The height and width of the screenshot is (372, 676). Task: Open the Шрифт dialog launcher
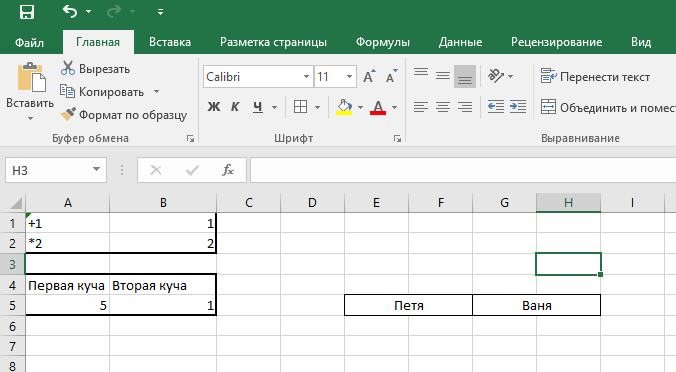pyautogui.click(x=397, y=138)
